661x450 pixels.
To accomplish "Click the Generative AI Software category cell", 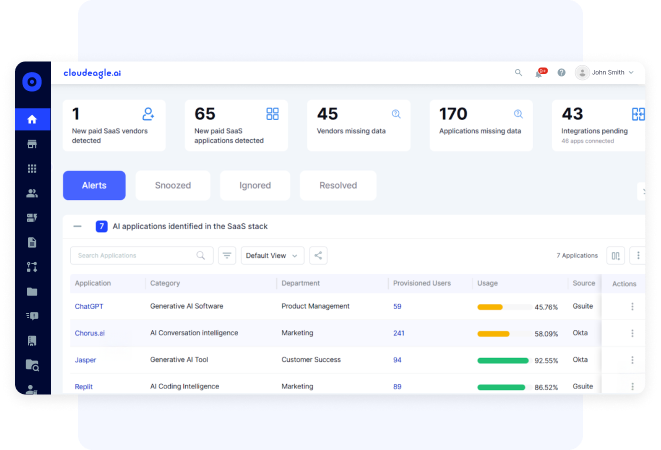I will pos(187,306).
